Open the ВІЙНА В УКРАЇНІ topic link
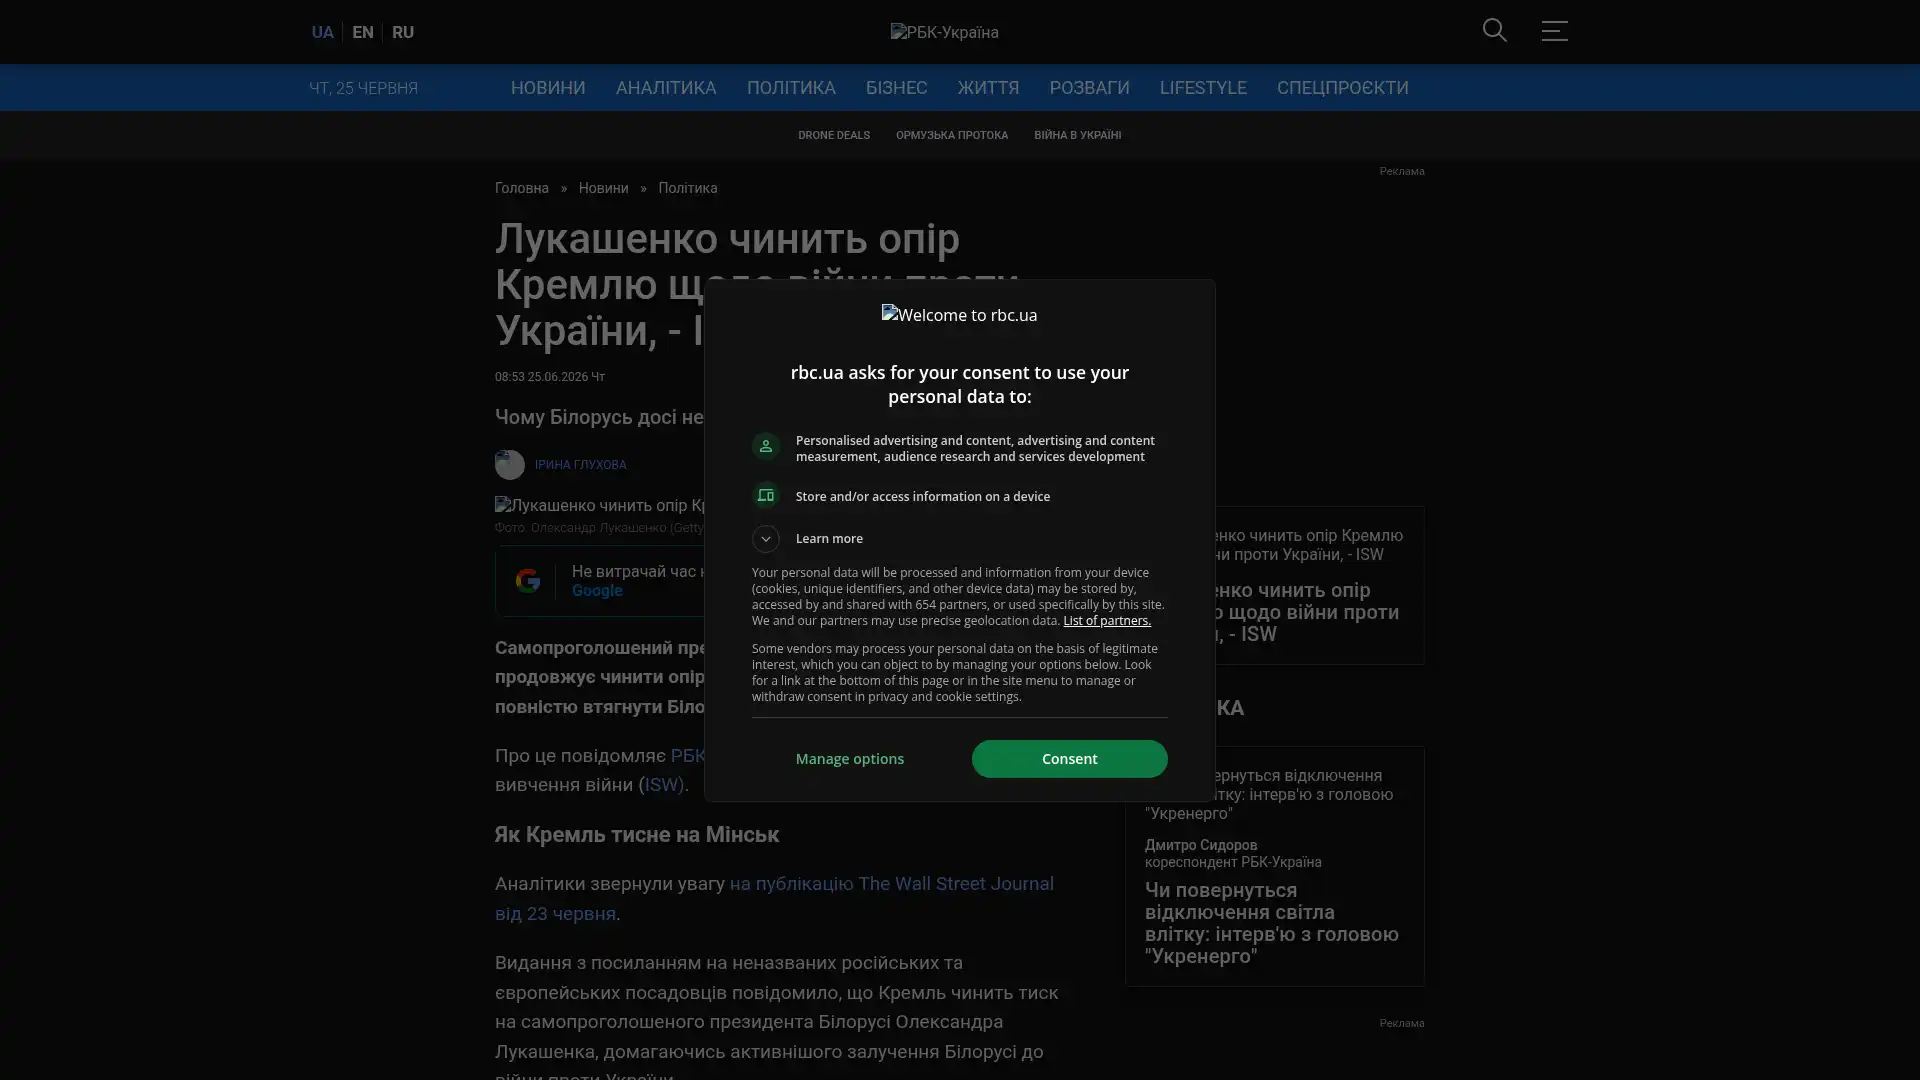Image resolution: width=1920 pixels, height=1080 pixels. point(1077,135)
